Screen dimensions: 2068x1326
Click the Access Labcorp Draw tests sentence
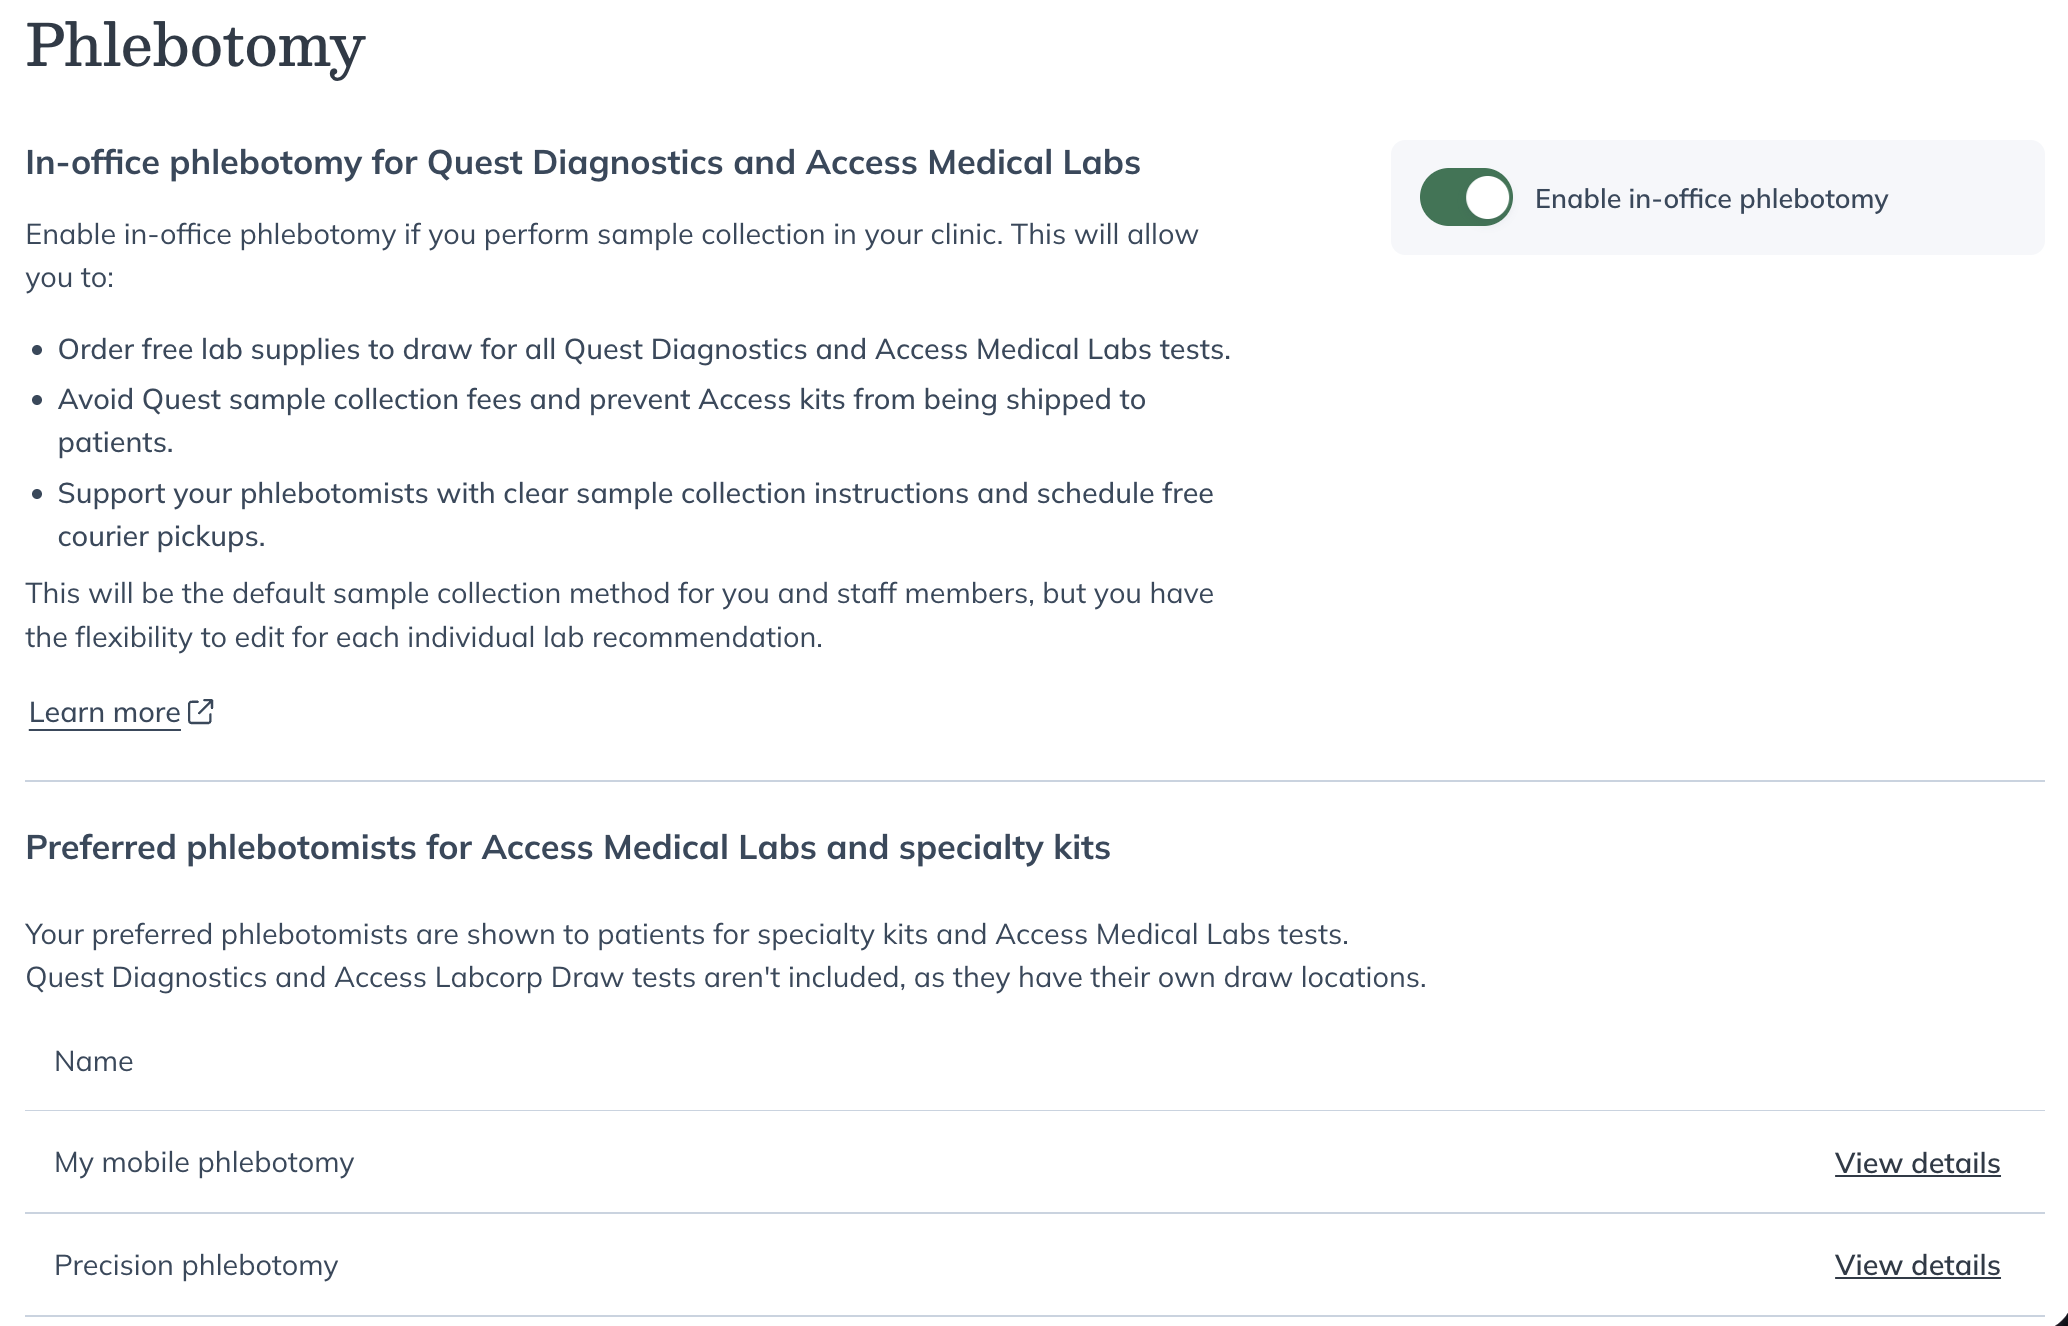[x=725, y=977]
